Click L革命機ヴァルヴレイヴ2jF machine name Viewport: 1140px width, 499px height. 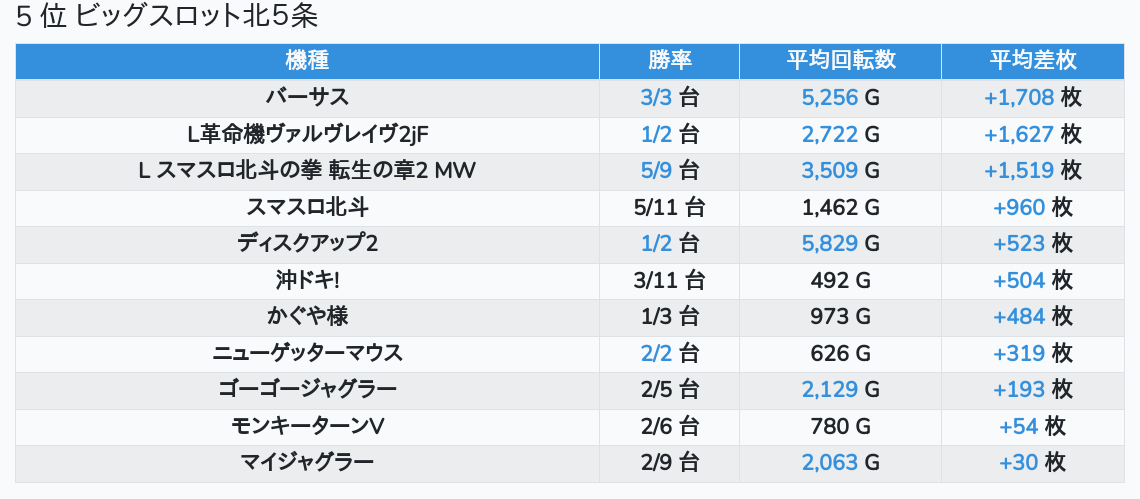(x=307, y=134)
